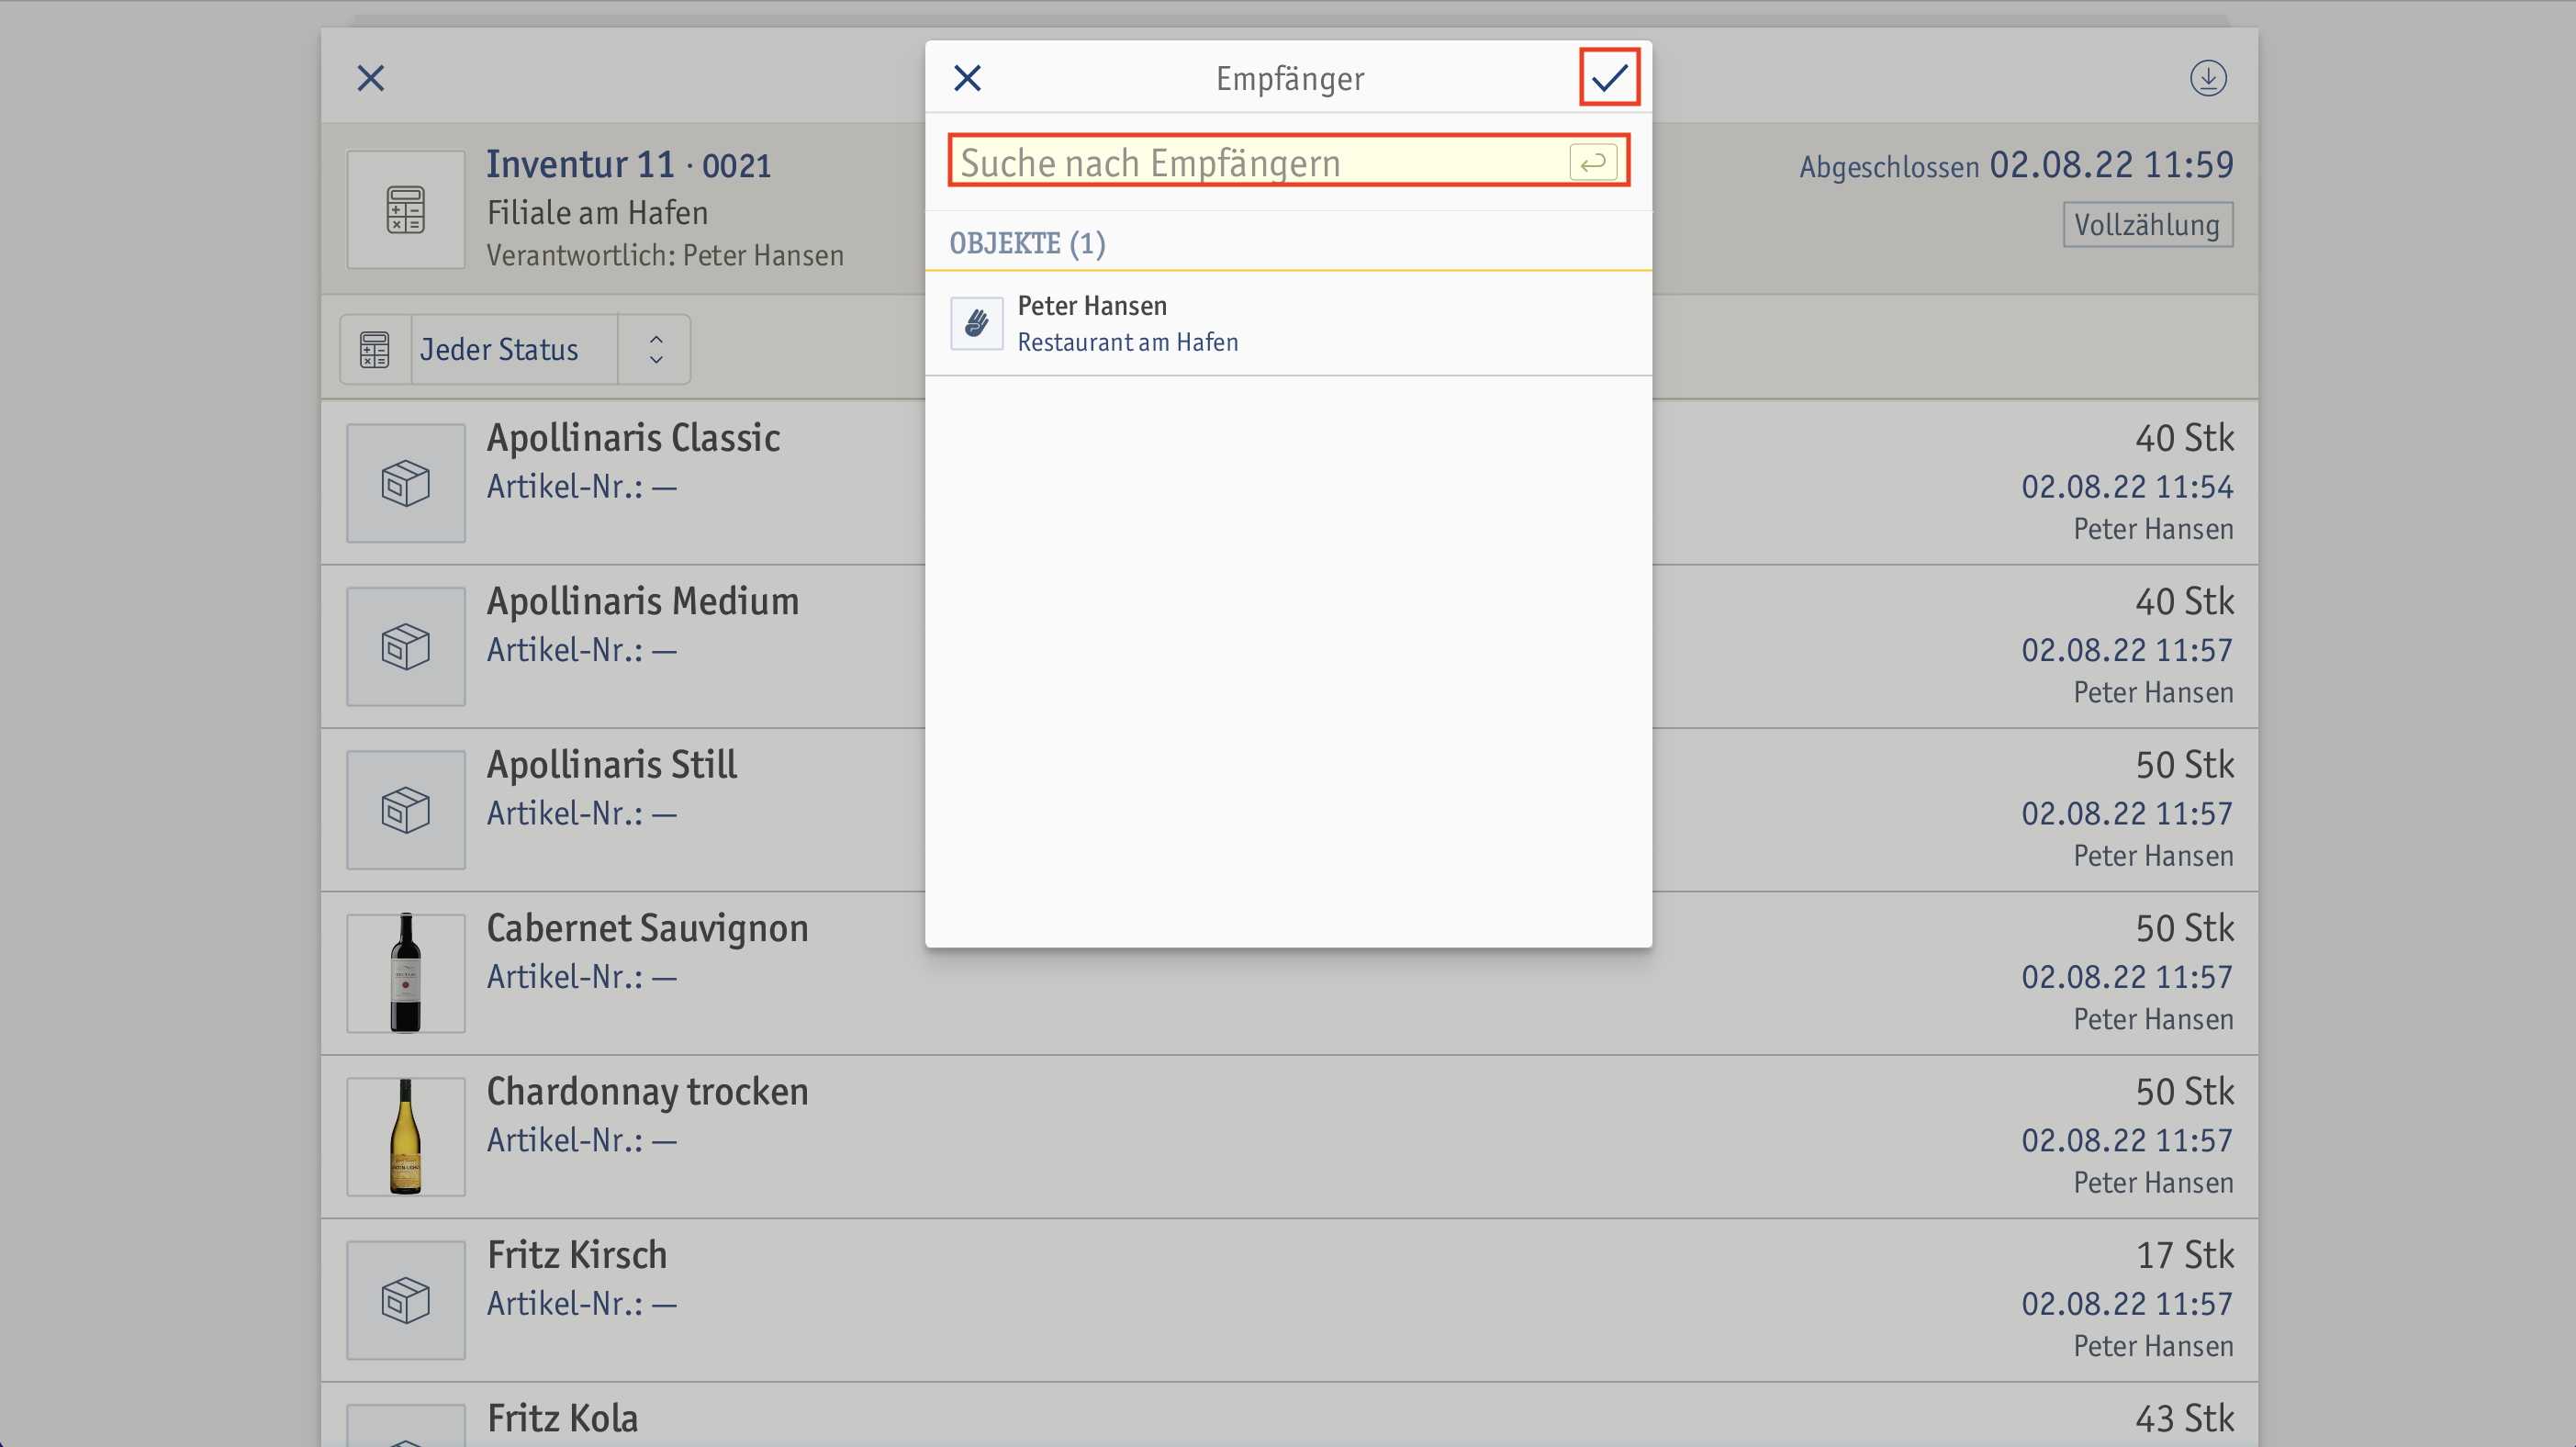Click the close X icon top left

point(372,78)
